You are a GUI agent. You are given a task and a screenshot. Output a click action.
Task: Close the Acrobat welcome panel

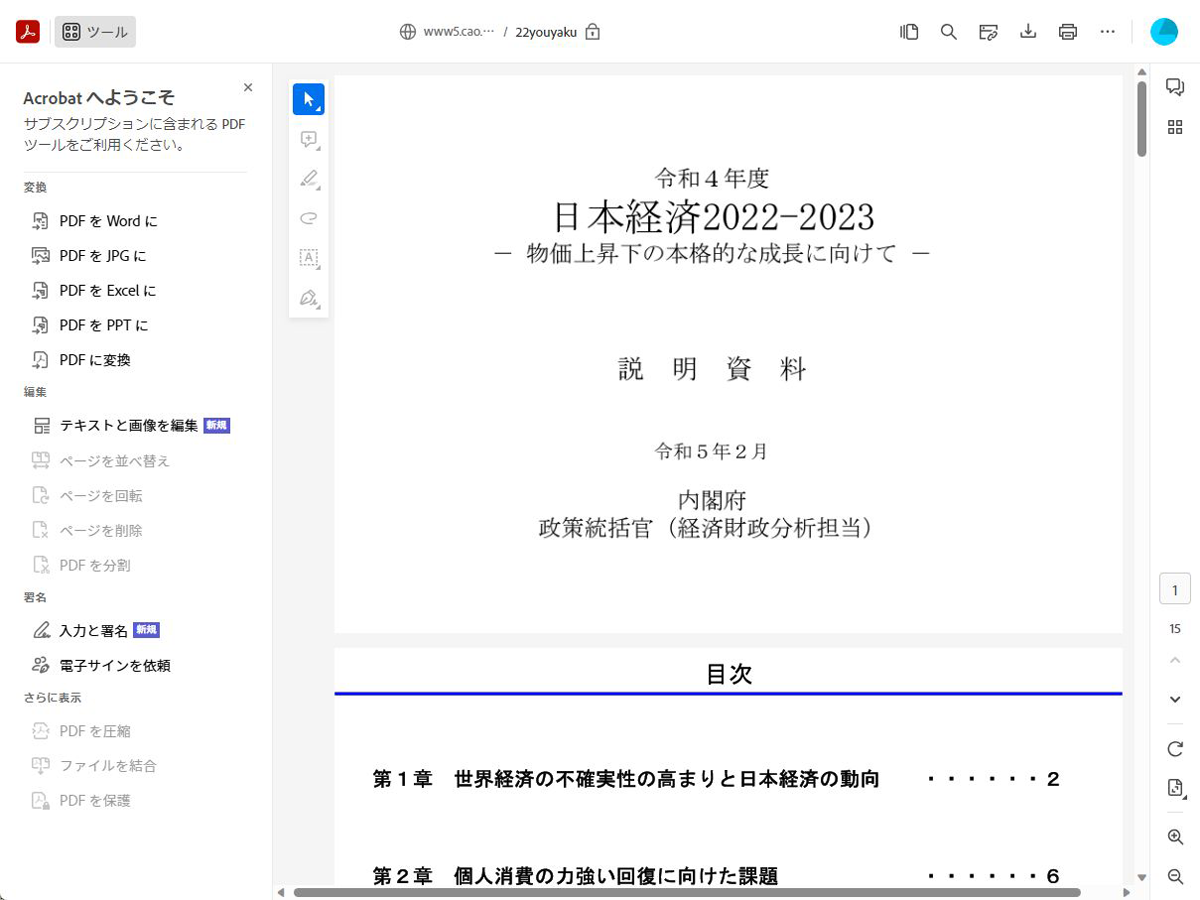pos(248,88)
